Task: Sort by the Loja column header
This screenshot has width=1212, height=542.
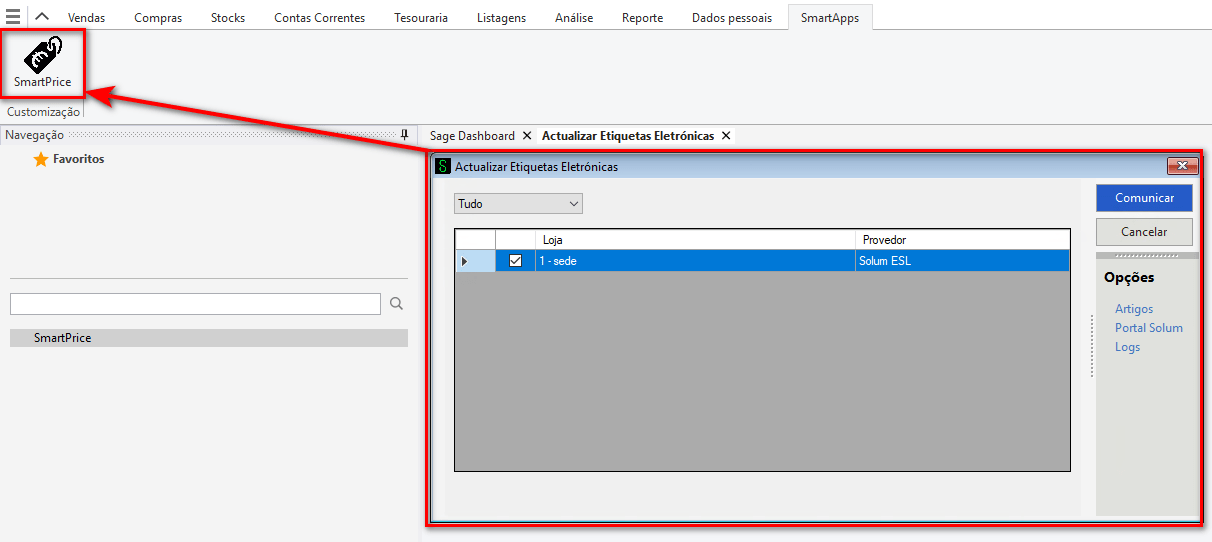Action: [695, 240]
